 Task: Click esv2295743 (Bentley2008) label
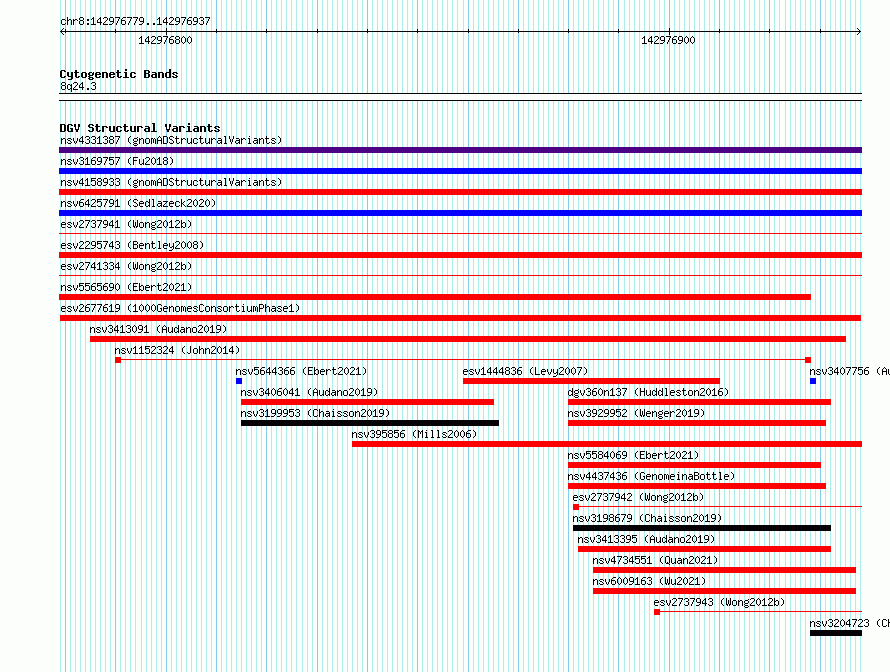[132, 245]
